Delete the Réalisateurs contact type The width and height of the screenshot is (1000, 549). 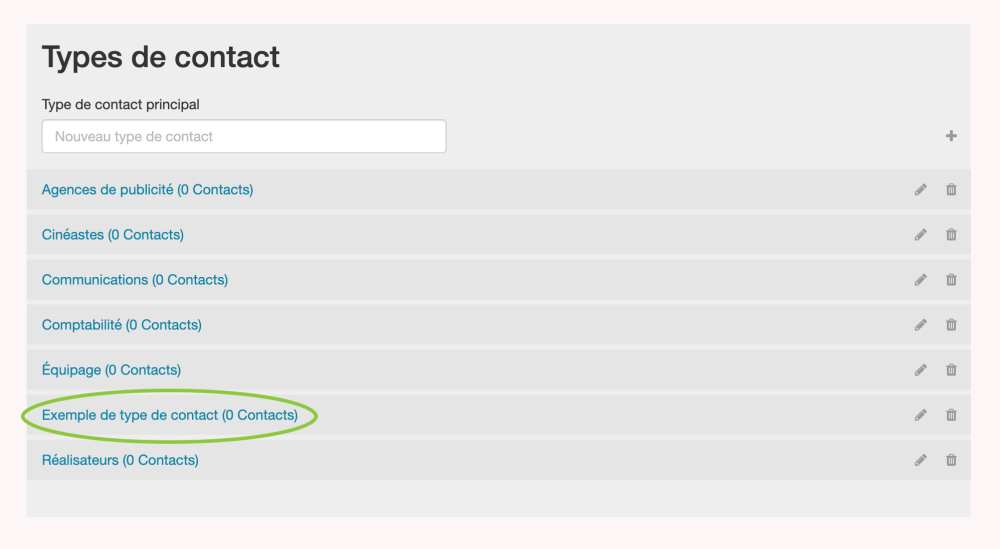pos(951,460)
